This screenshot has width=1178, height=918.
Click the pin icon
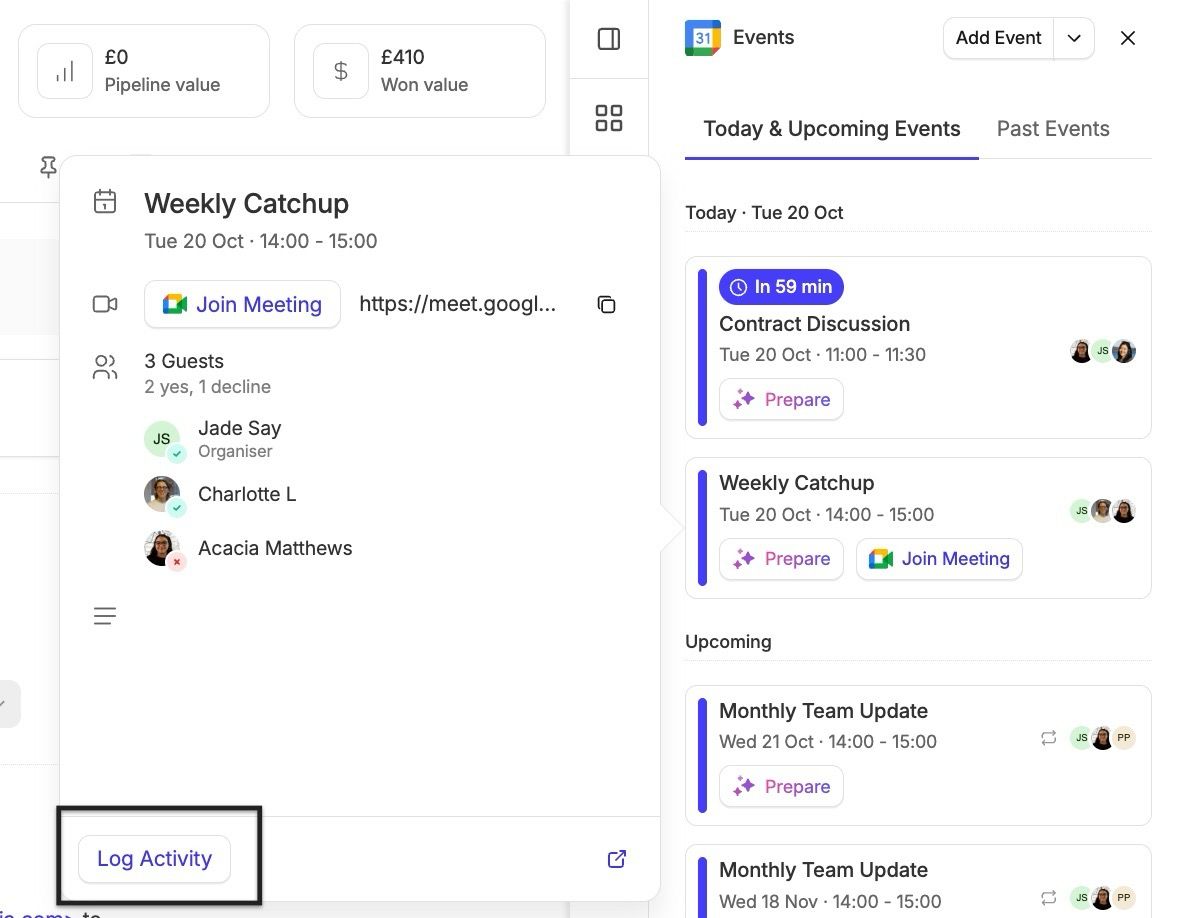tap(48, 167)
